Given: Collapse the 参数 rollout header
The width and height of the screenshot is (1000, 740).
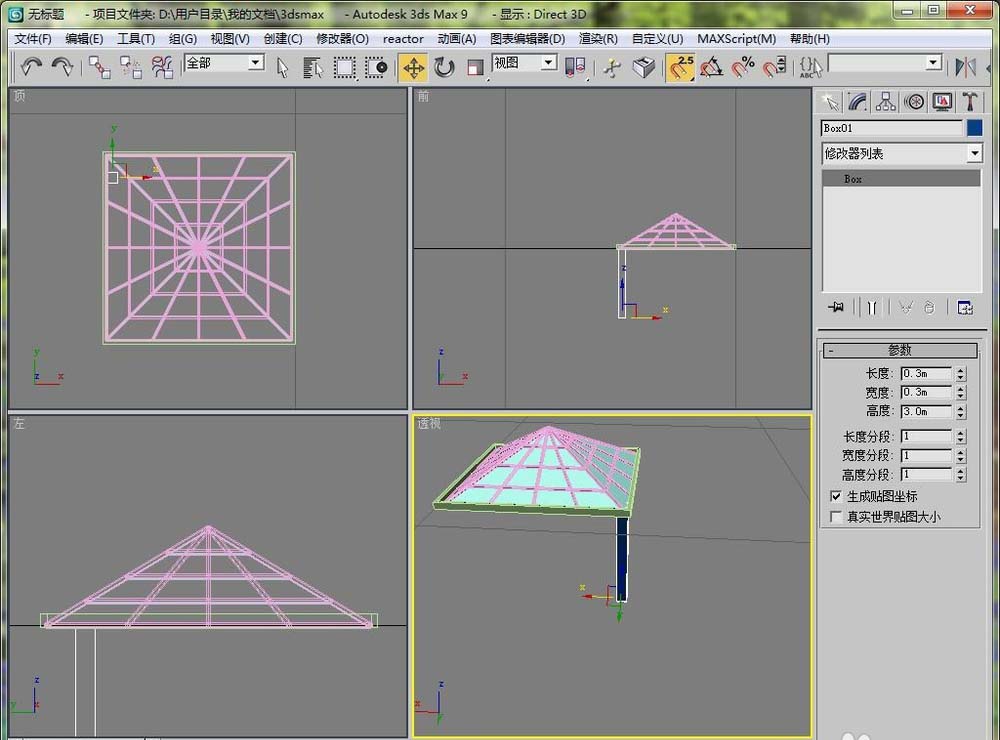Looking at the screenshot, I should (x=899, y=350).
